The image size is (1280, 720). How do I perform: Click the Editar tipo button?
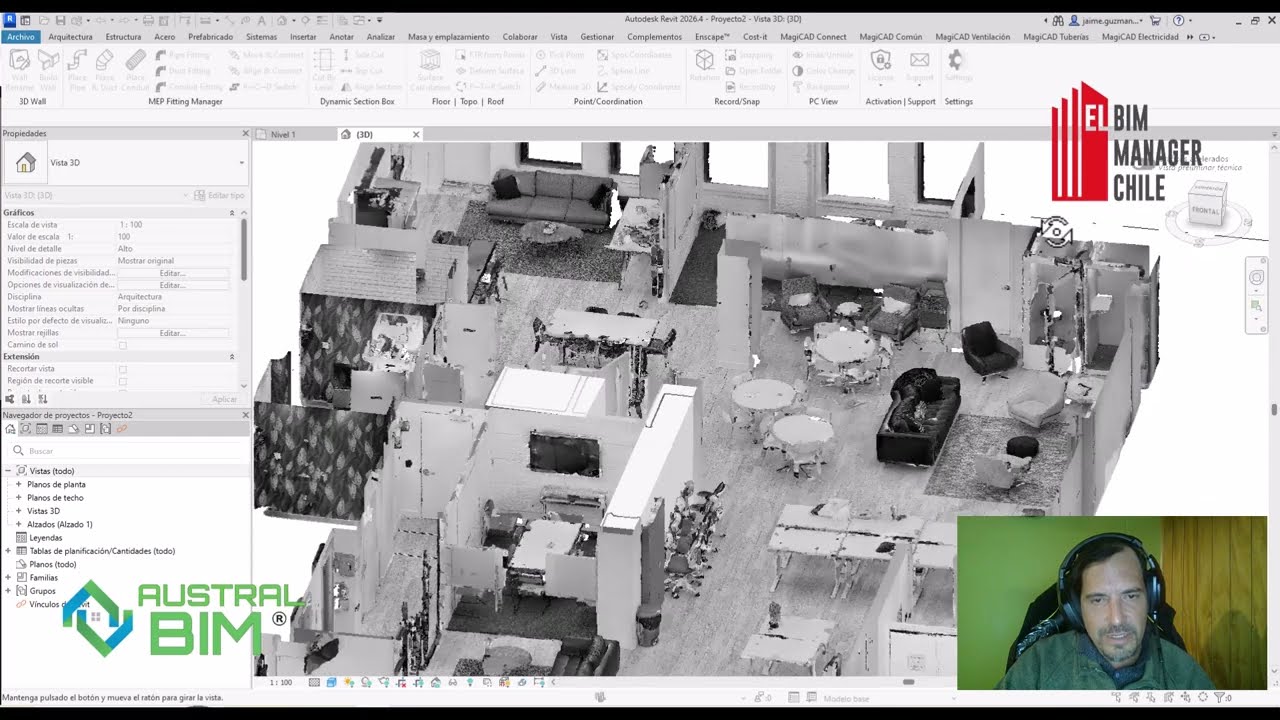(219, 195)
